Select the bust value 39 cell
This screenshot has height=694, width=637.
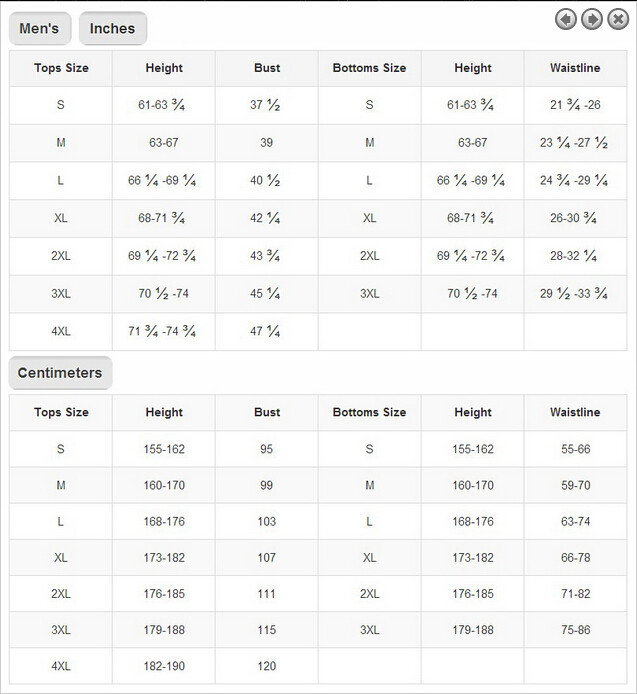pyautogui.click(x=267, y=143)
